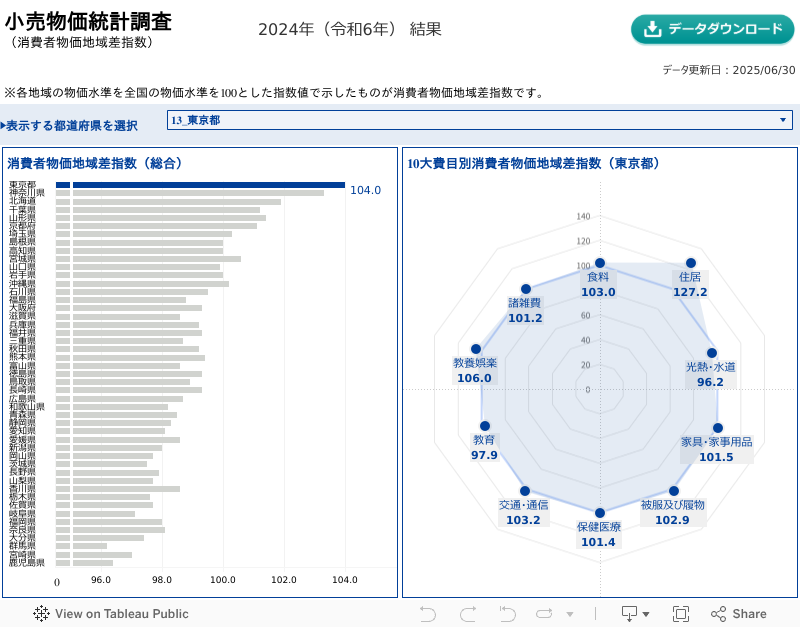Click the 諸雑費 101.2 label

[x=525, y=311]
